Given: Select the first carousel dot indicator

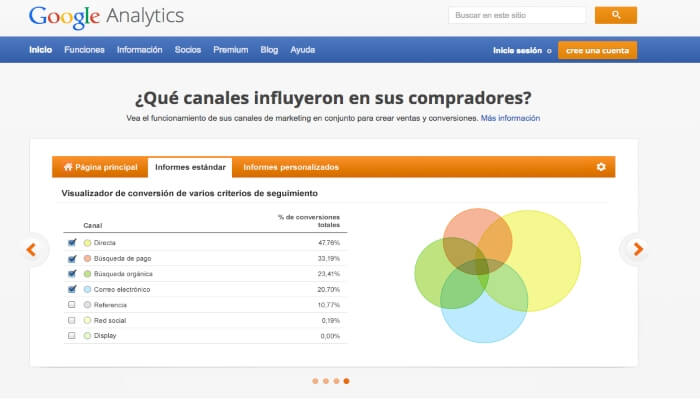Looking at the screenshot, I should pyautogui.click(x=315, y=381).
